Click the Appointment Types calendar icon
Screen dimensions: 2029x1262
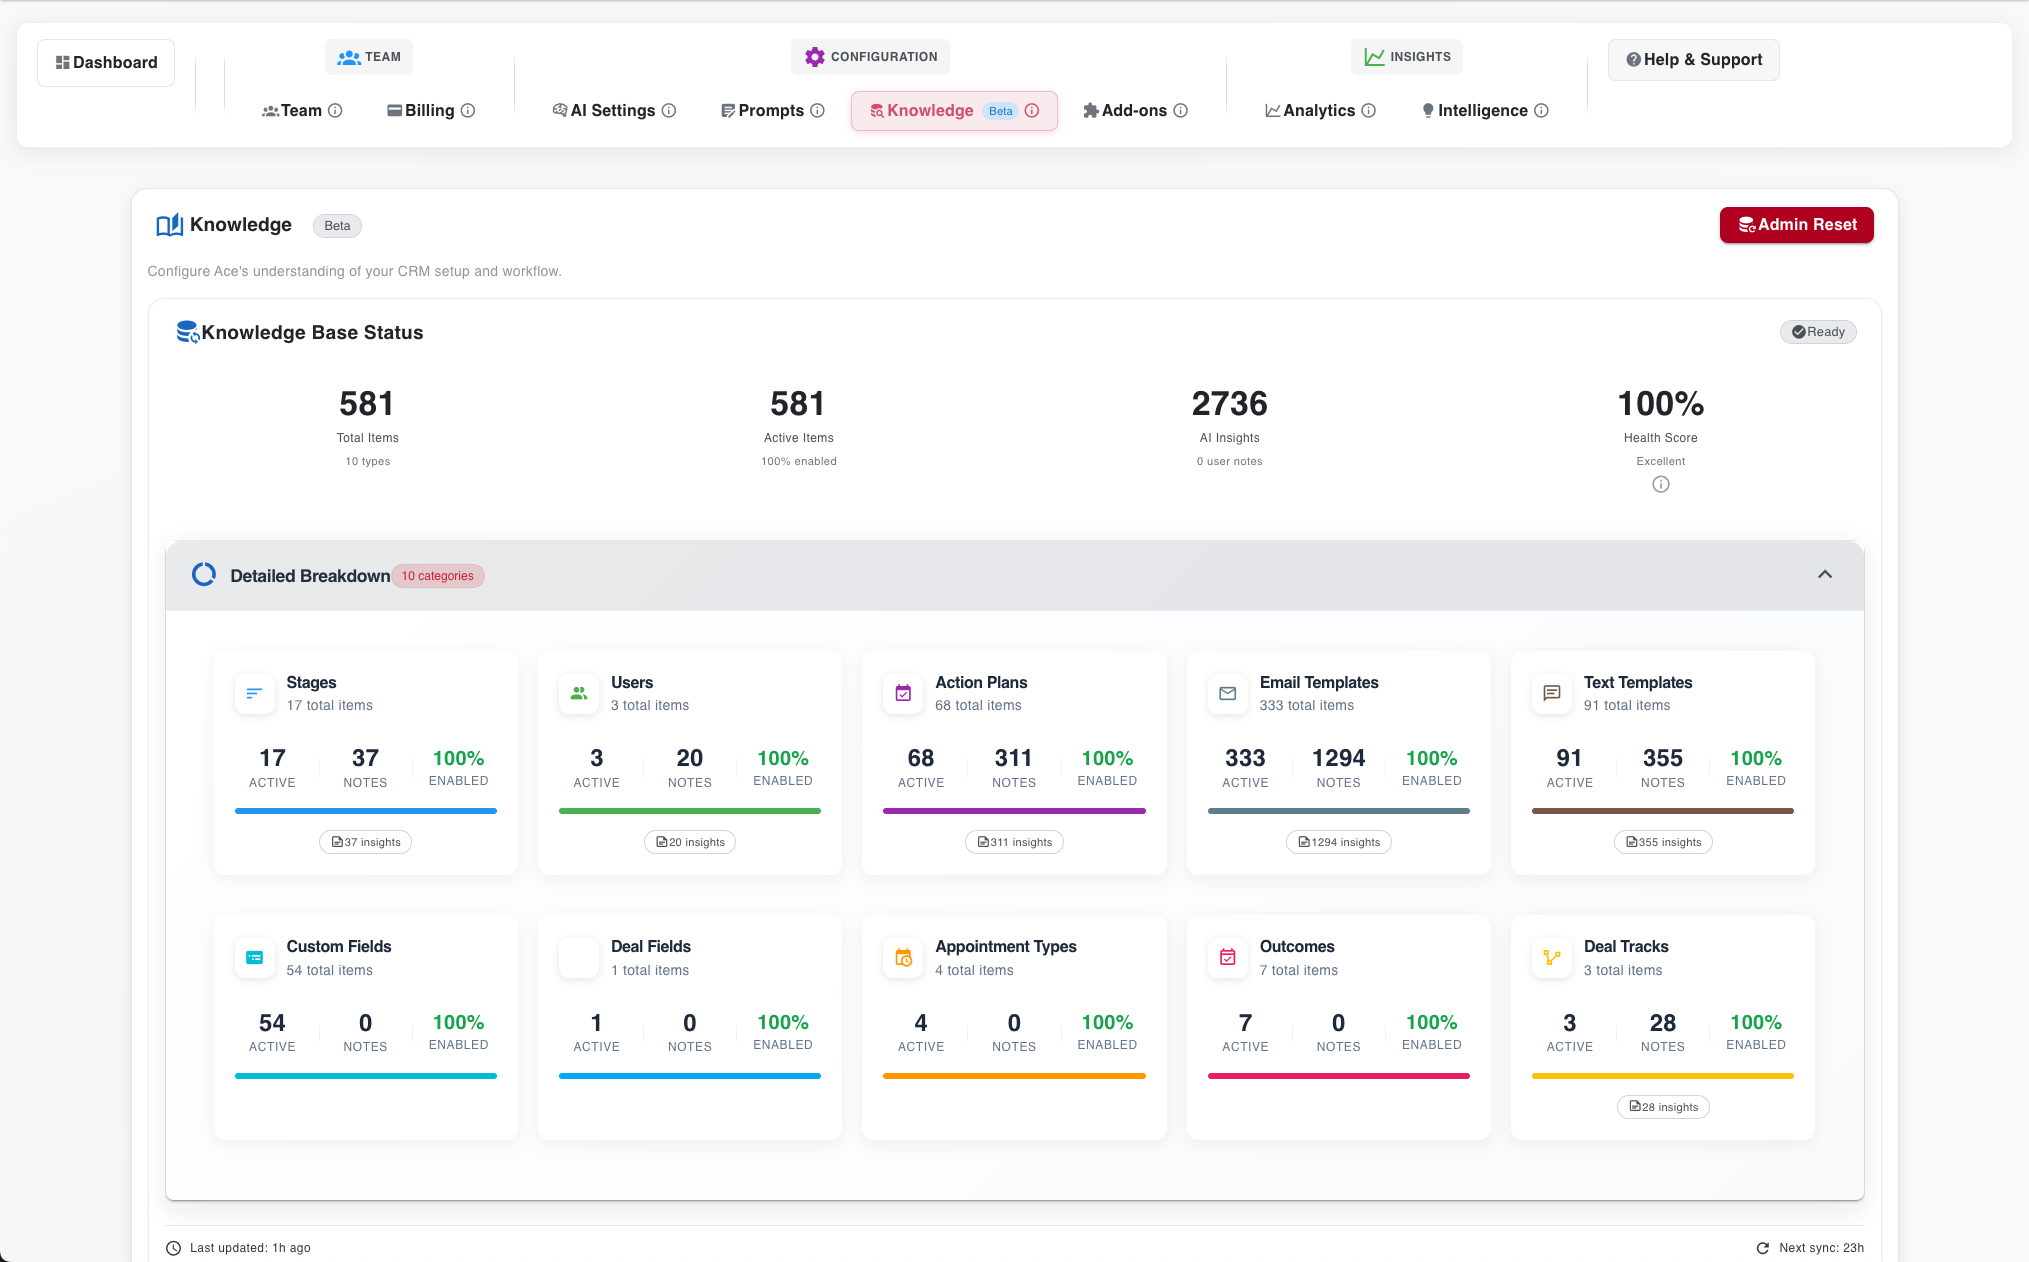click(903, 958)
